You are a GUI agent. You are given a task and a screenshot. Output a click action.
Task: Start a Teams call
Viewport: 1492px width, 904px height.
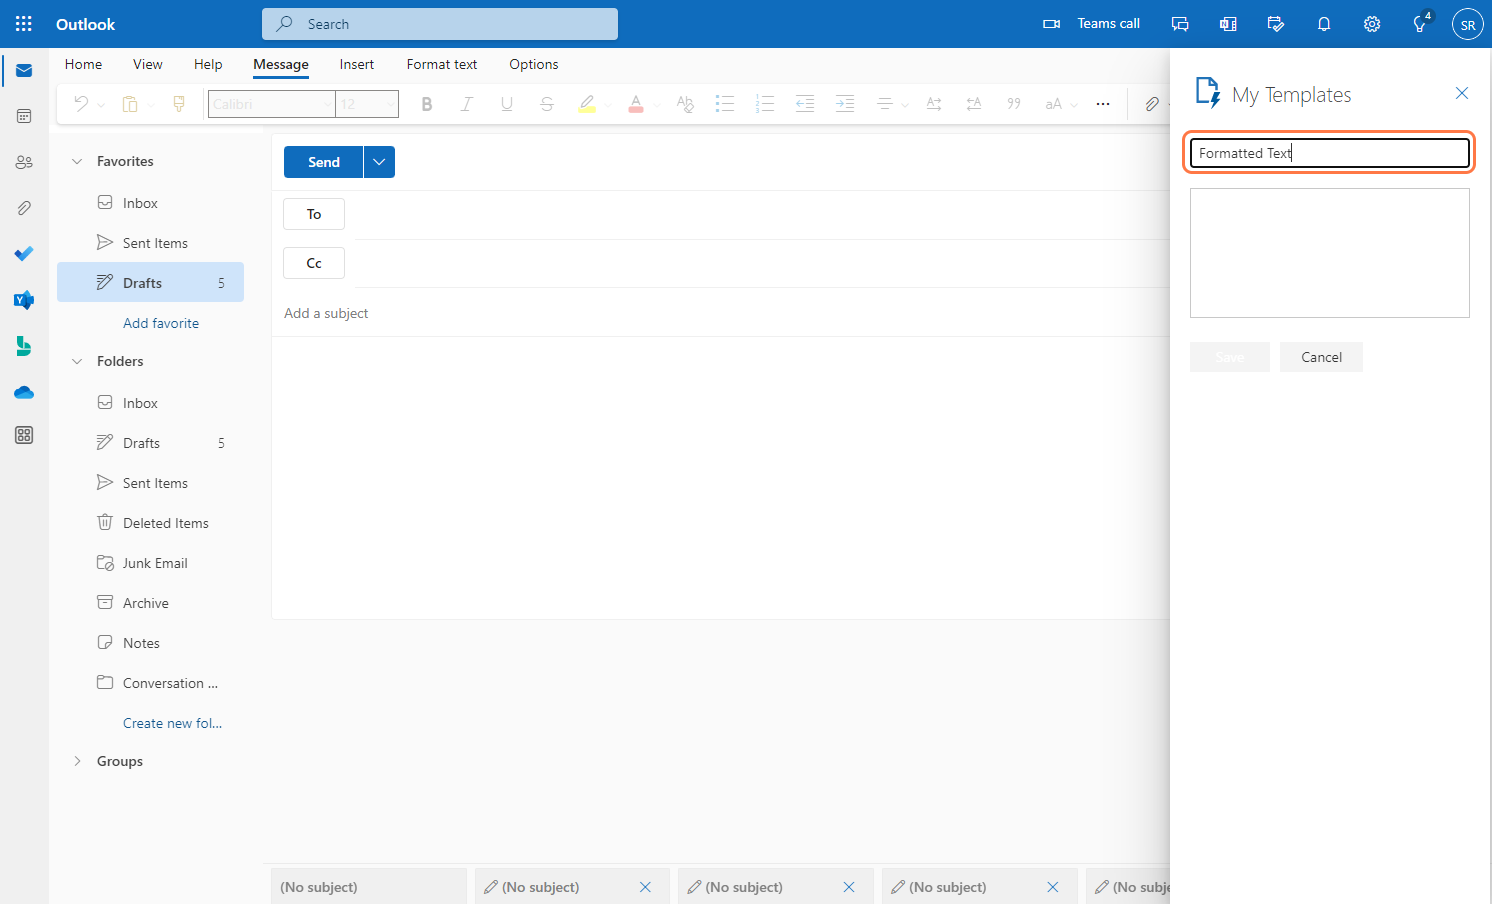pos(1092,24)
